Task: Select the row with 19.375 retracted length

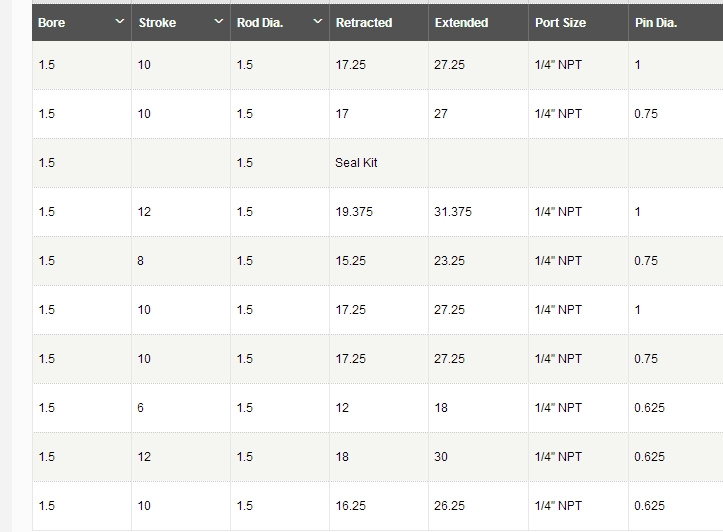Action: (x=378, y=212)
